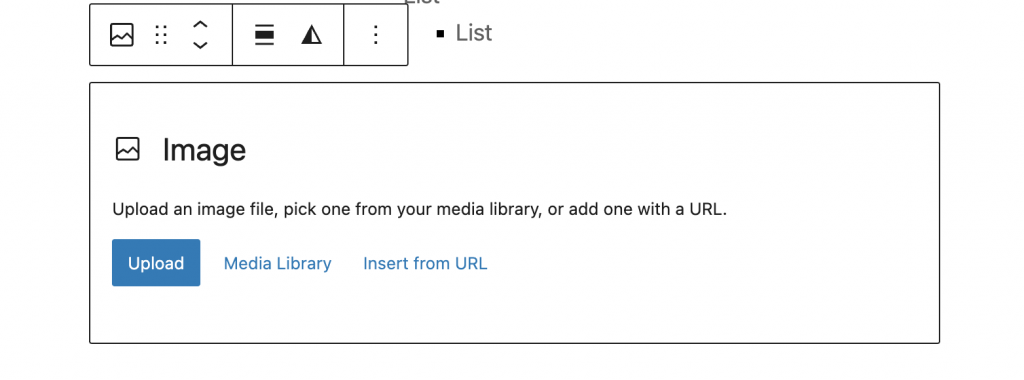Screen dimensions: 1024x380
Task: Click the Image heading in the placeholder
Action: point(204,150)
